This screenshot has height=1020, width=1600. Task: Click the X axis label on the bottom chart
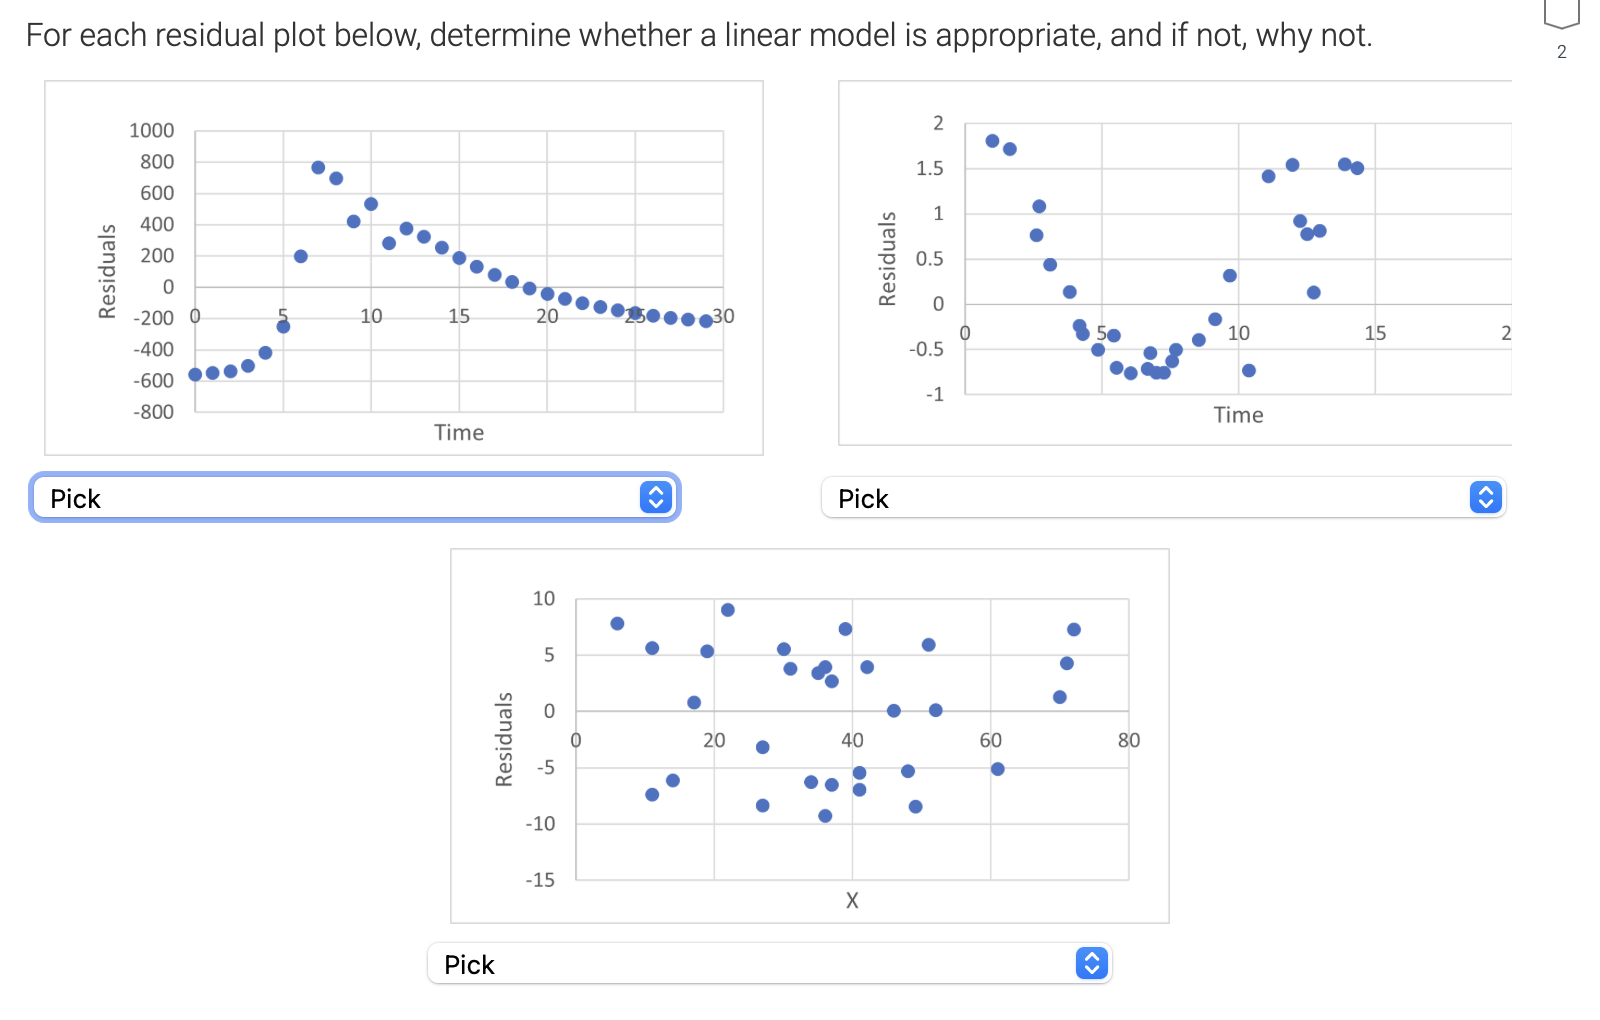[851, 900]
